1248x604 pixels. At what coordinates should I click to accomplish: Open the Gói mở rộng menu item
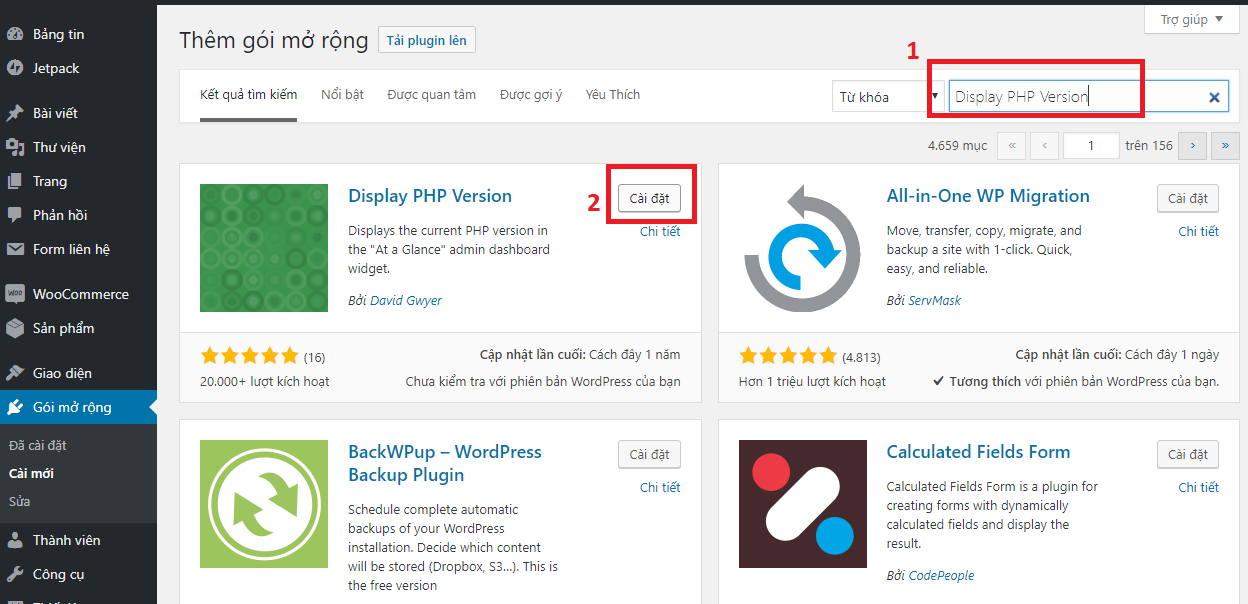(x=78, y=407)
